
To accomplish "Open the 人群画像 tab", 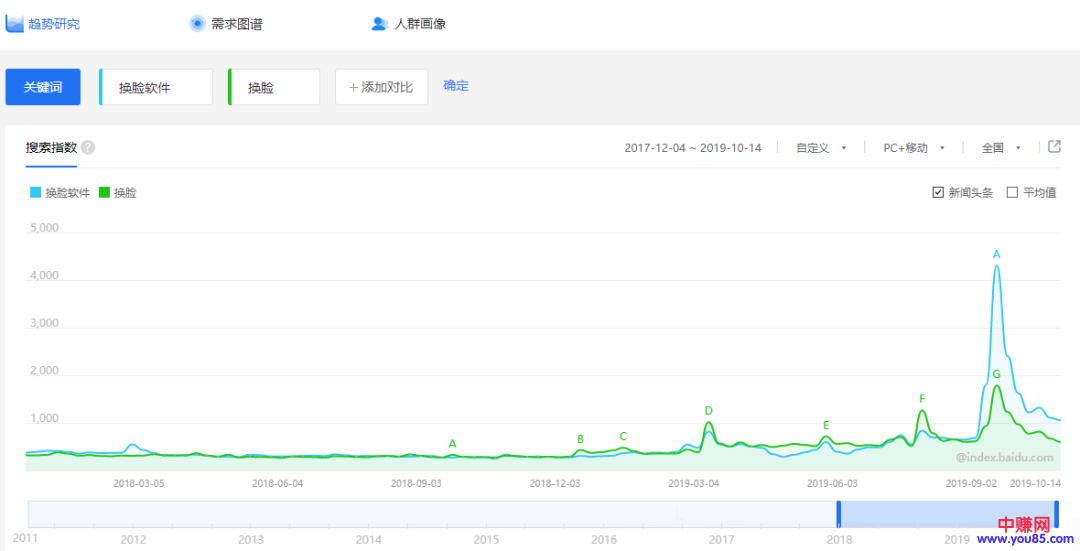I will pos(420,23).
